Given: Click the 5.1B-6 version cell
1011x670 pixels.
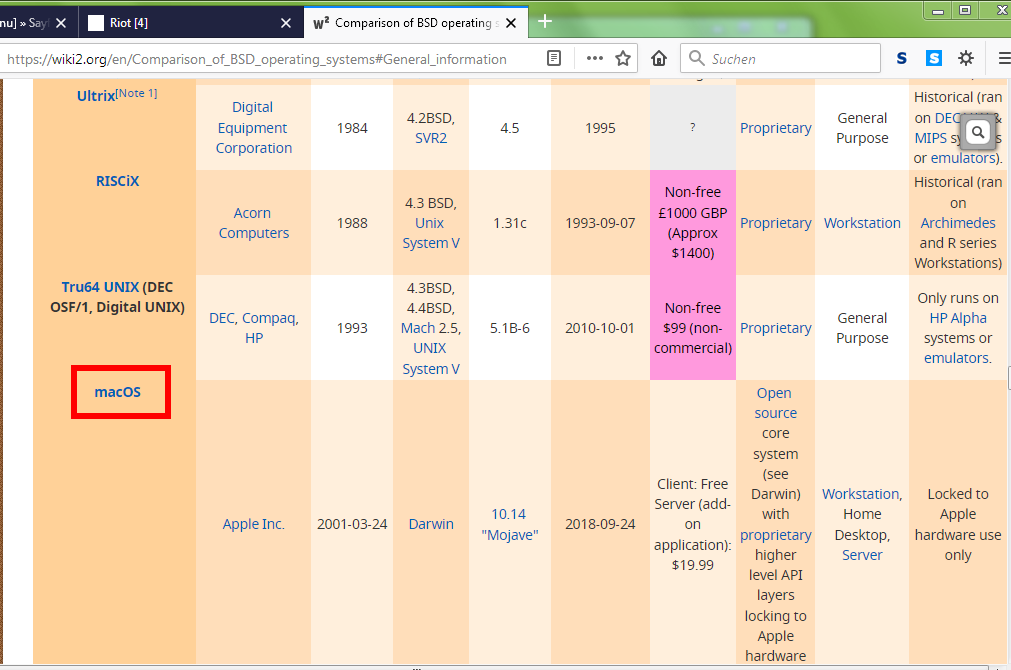Looking at the screenshot, I should pyautogui.click(x=509, y=328).
